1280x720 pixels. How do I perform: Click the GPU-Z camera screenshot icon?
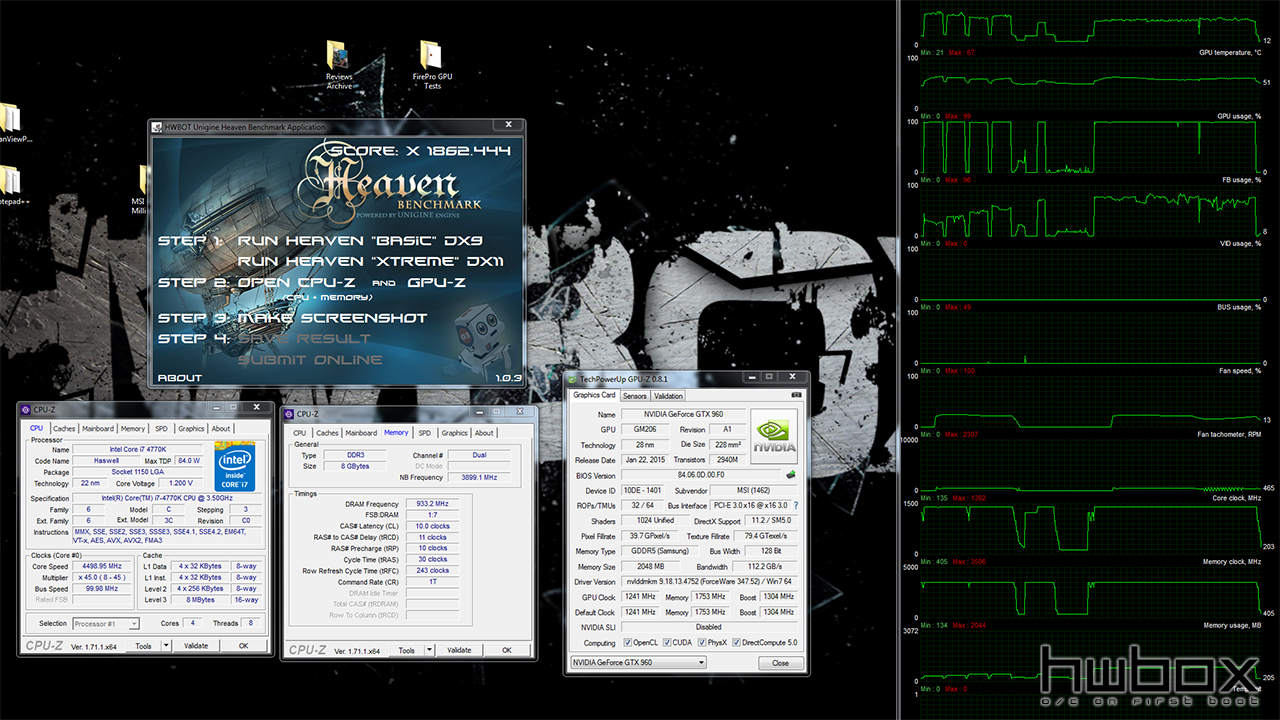click(797, 395)
